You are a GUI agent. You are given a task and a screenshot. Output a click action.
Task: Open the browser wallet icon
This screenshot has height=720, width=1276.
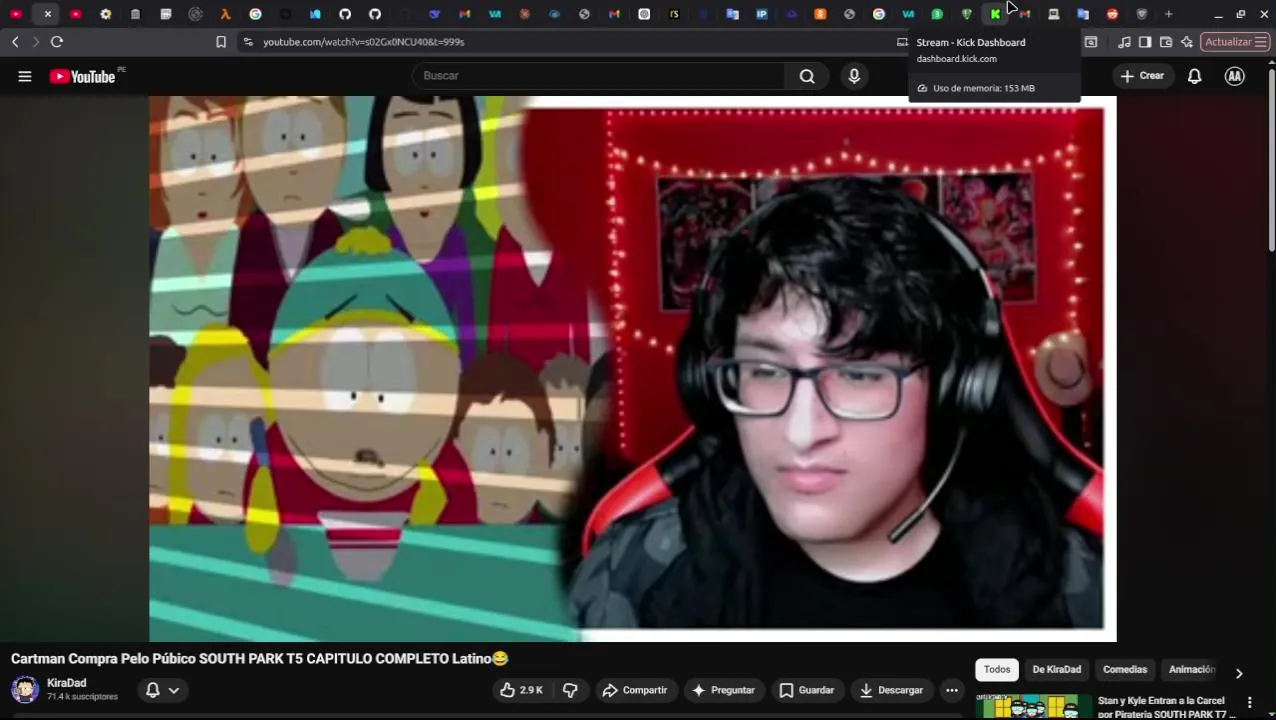click(1166, 42)
